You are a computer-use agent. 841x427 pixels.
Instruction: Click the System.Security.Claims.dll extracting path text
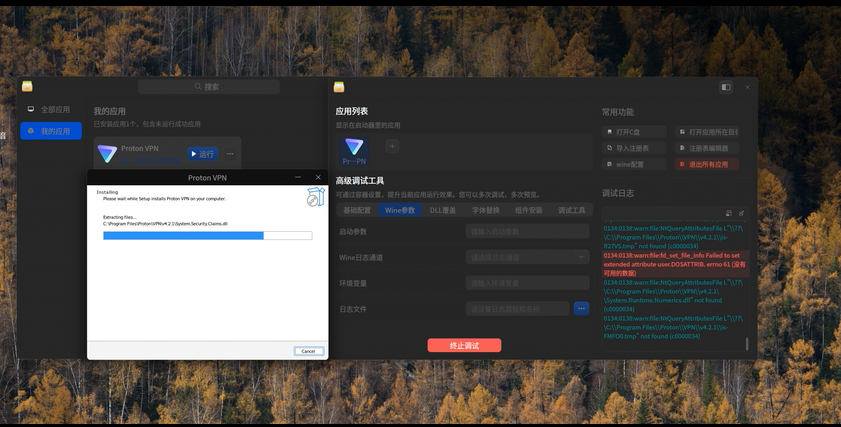point(166,224)
